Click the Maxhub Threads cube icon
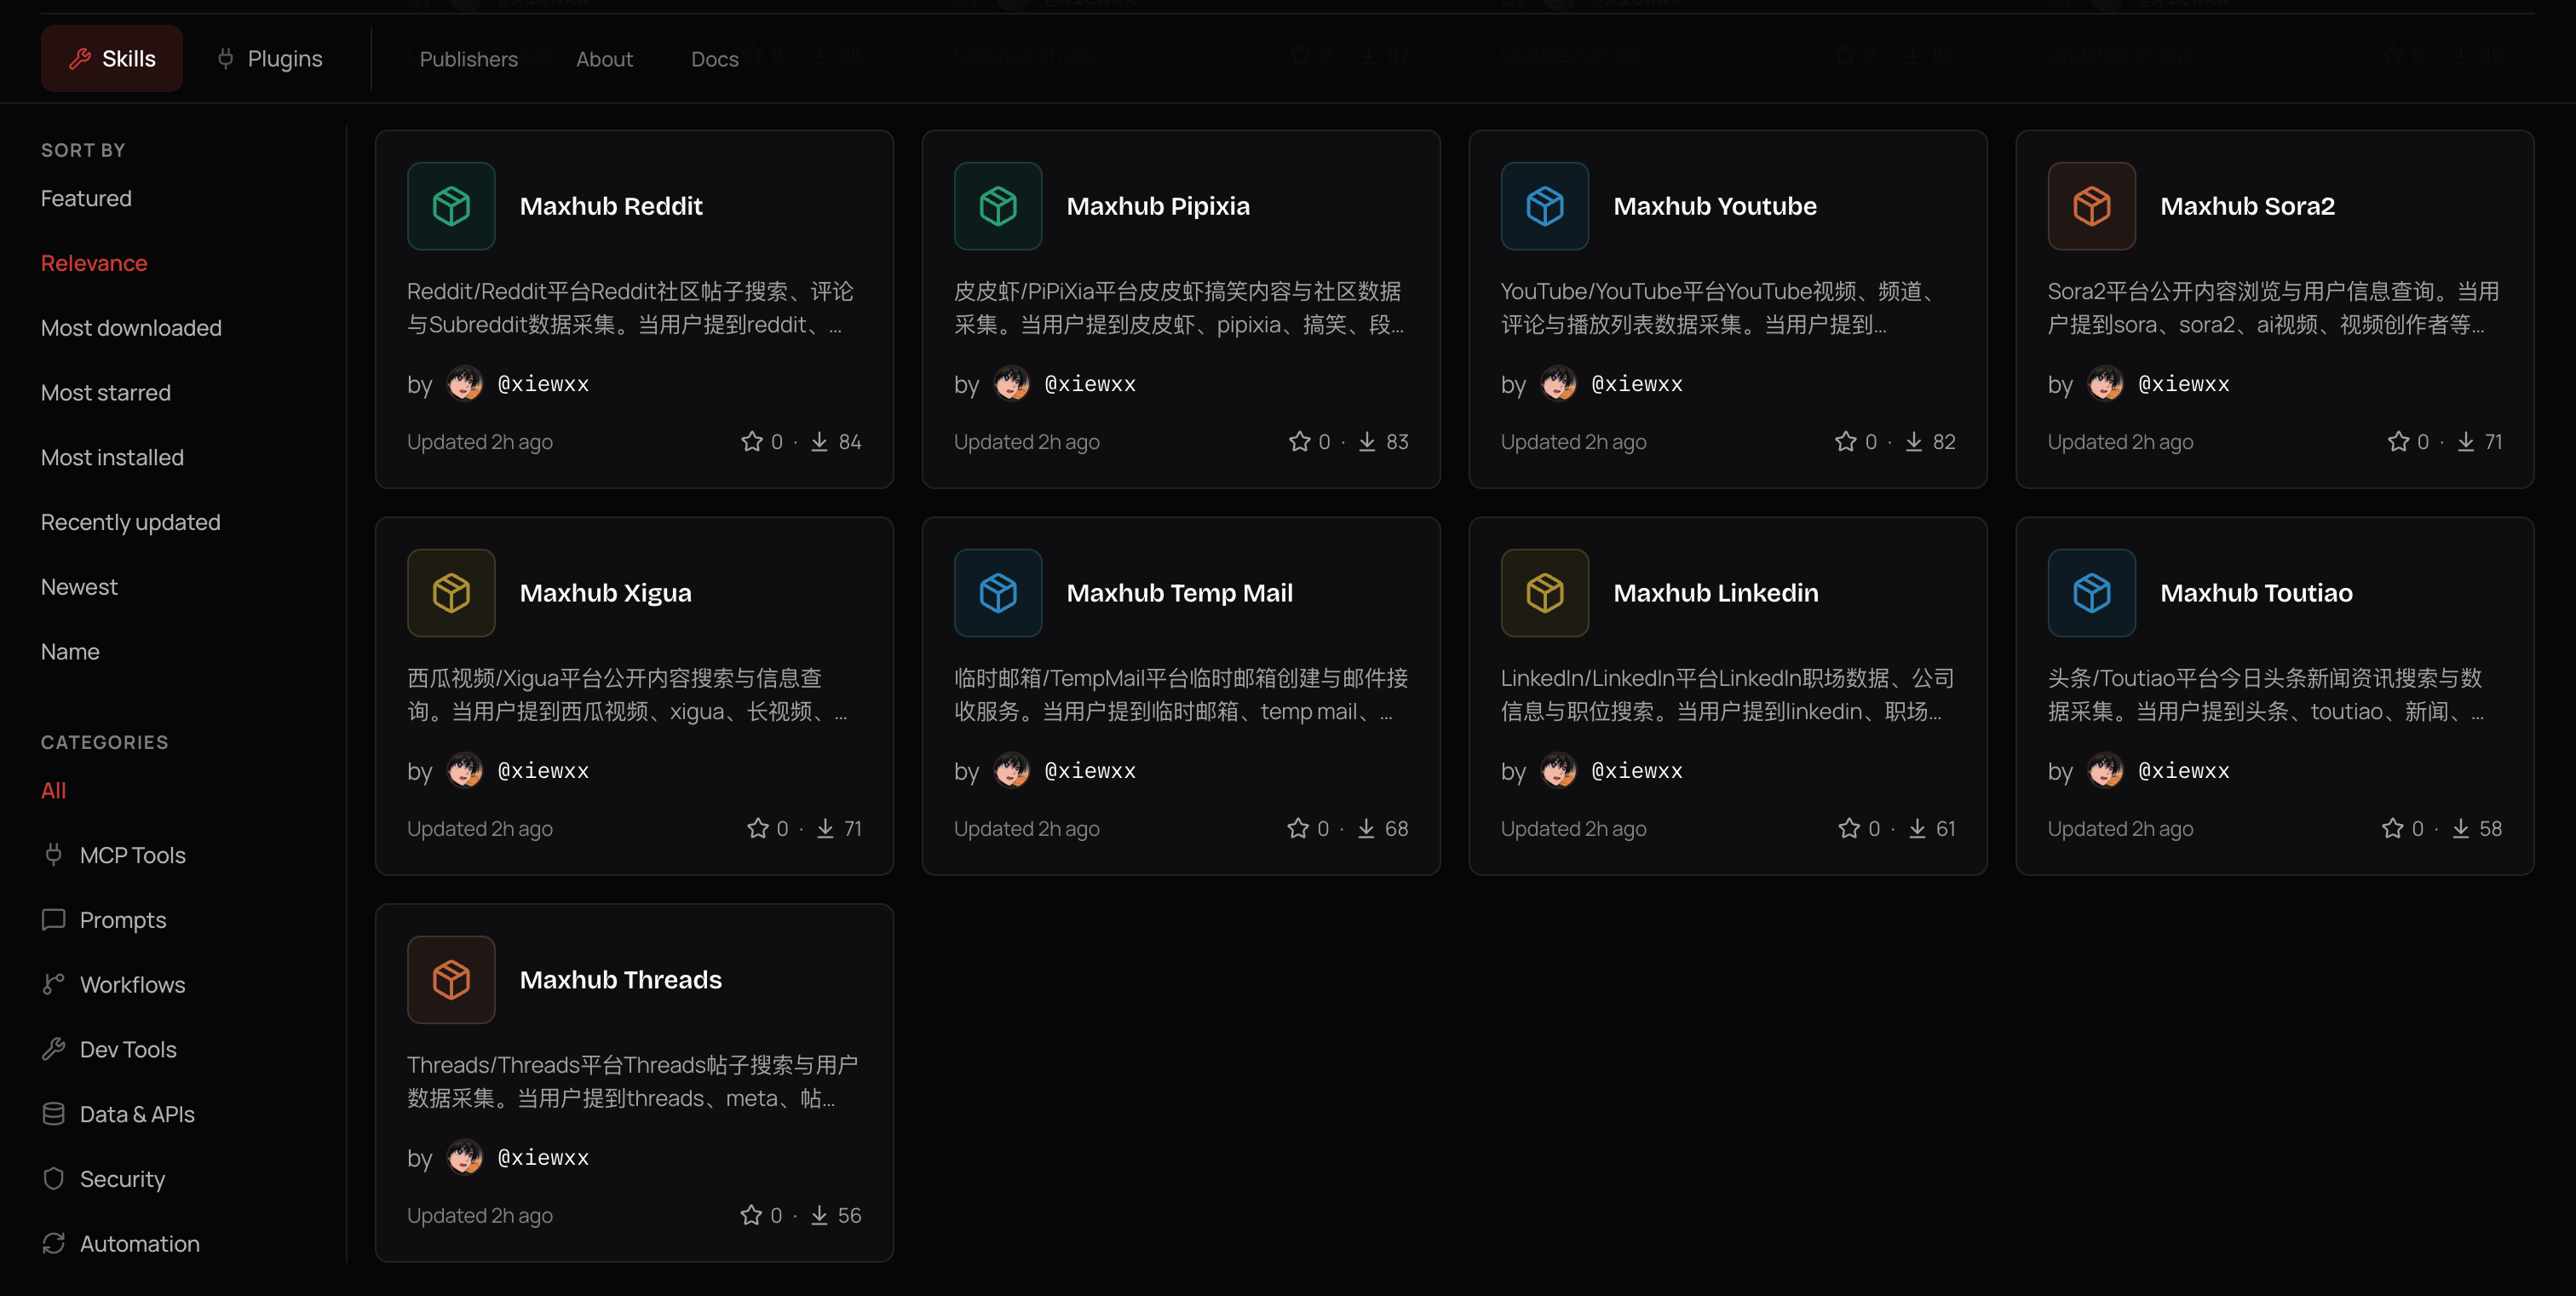The height and width of the screenshot is (1296, 2576). [451, 980]
